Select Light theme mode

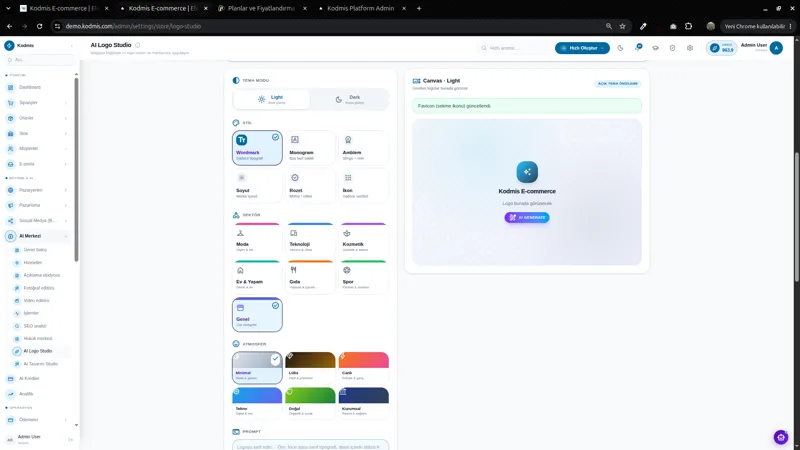point(271,99)
